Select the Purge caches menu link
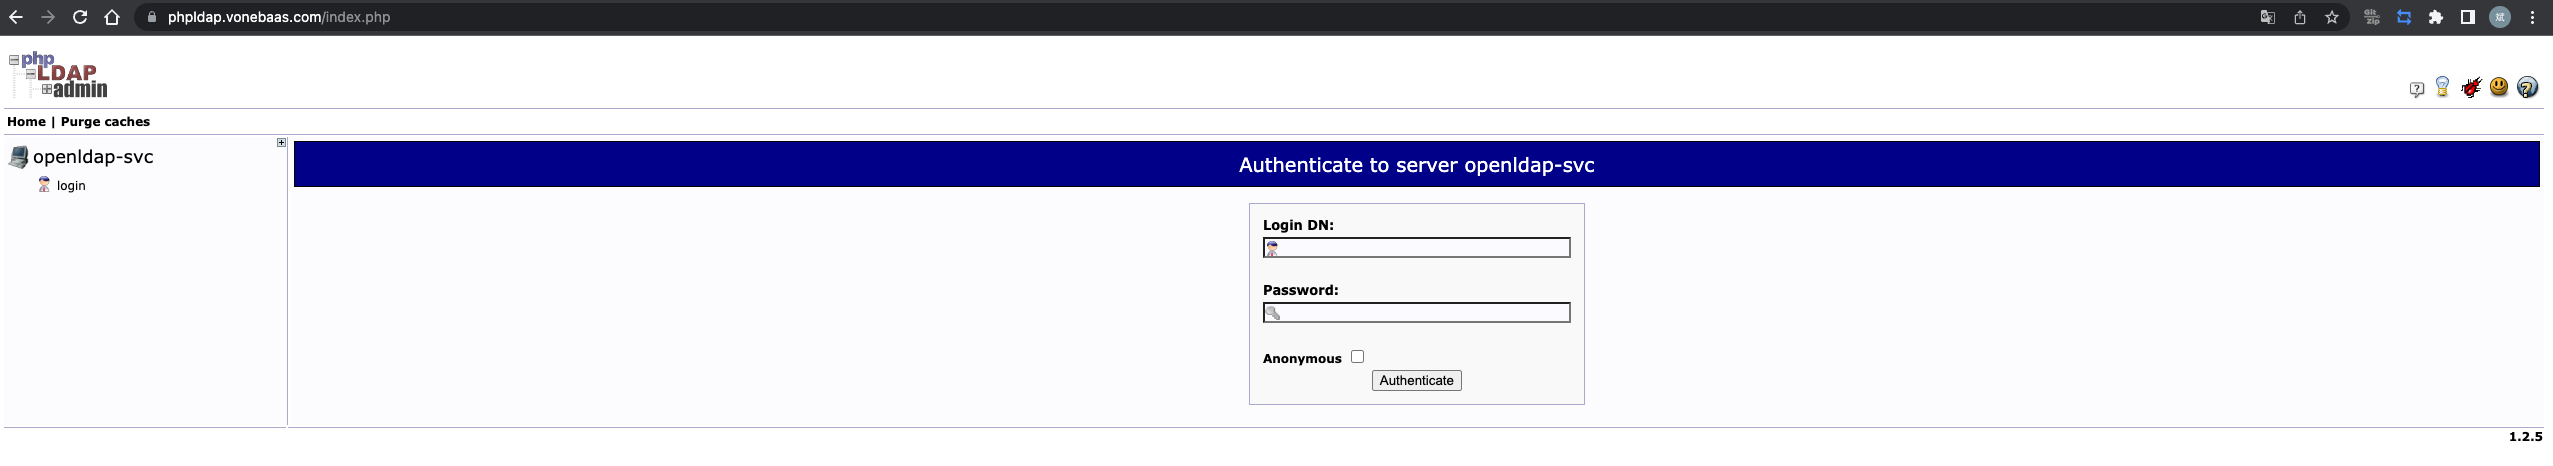 pos(105,122)
